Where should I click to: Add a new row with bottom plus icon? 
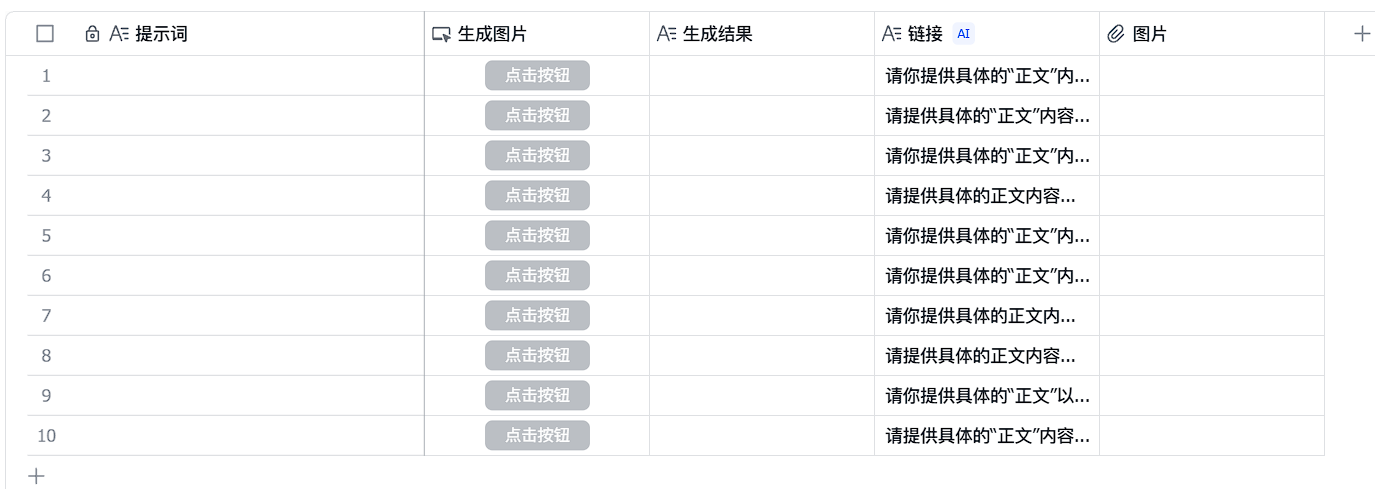pyautogui.click(x=37, y=476)
